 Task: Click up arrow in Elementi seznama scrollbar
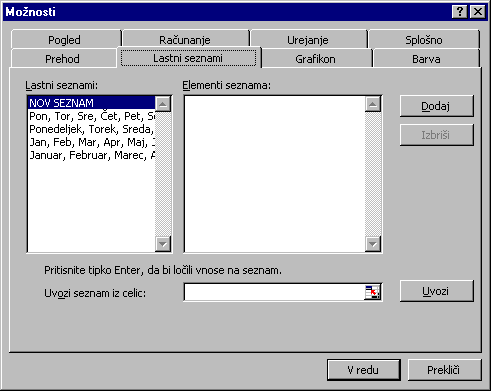coord(373,104)
